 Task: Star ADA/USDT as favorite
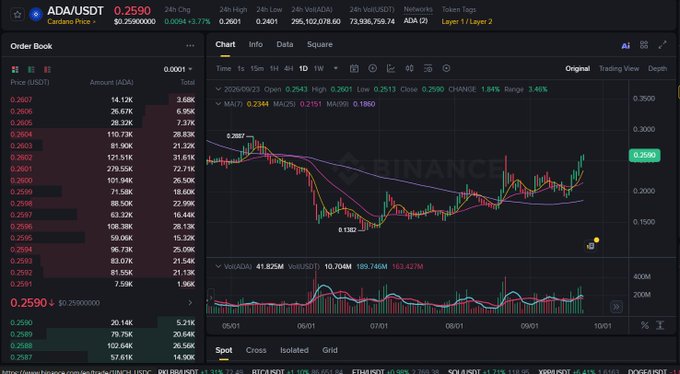[x=17, y=15]
